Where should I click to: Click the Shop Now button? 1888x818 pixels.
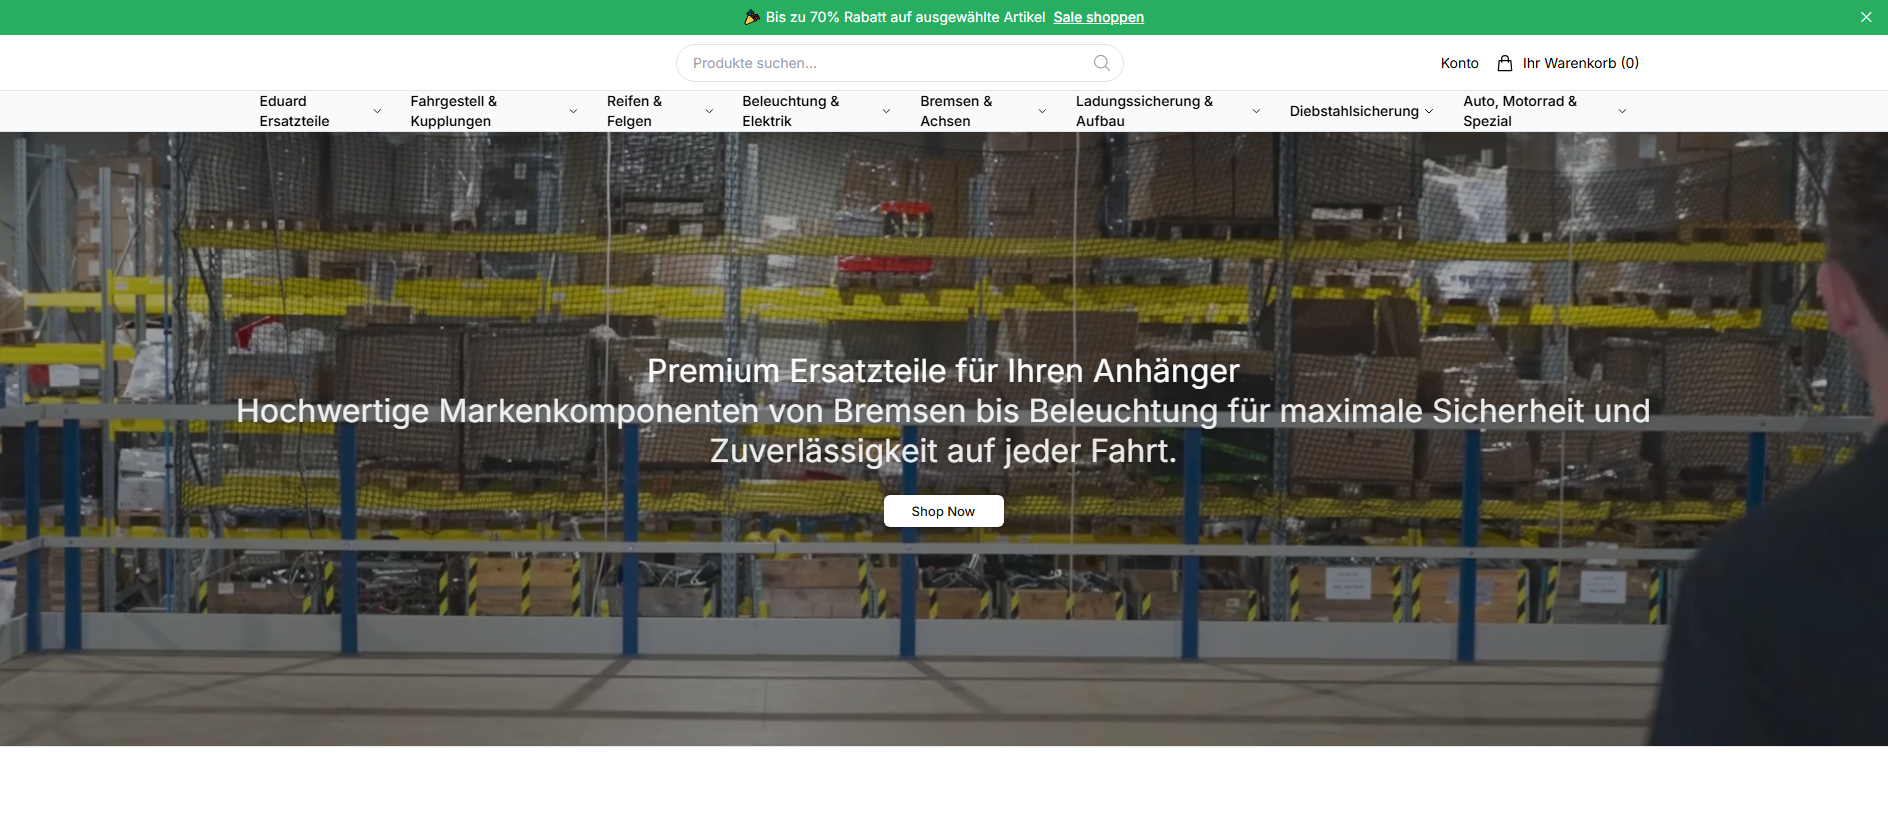(x=943, y=511)
